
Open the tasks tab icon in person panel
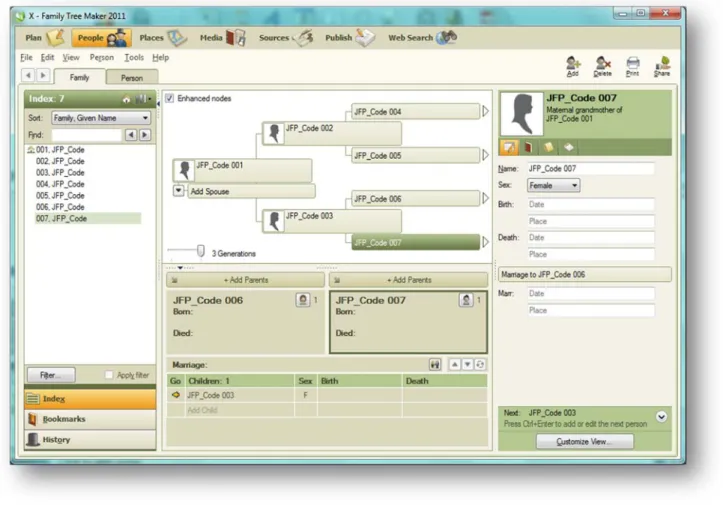click(569, 148)
